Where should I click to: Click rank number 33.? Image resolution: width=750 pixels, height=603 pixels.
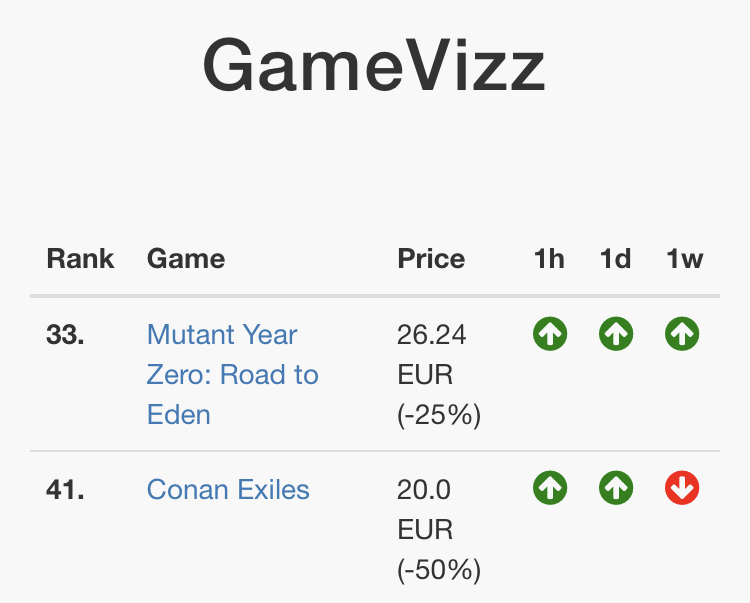coord(65,334)
